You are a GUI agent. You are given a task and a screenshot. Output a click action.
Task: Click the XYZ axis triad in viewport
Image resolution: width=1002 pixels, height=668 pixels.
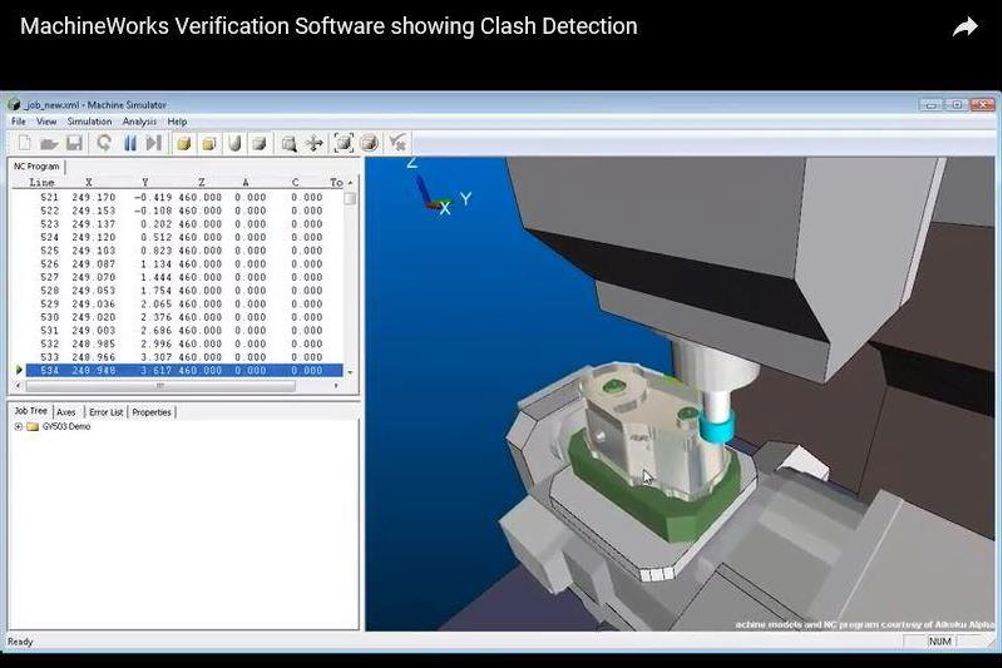click(x=440, y=187)
